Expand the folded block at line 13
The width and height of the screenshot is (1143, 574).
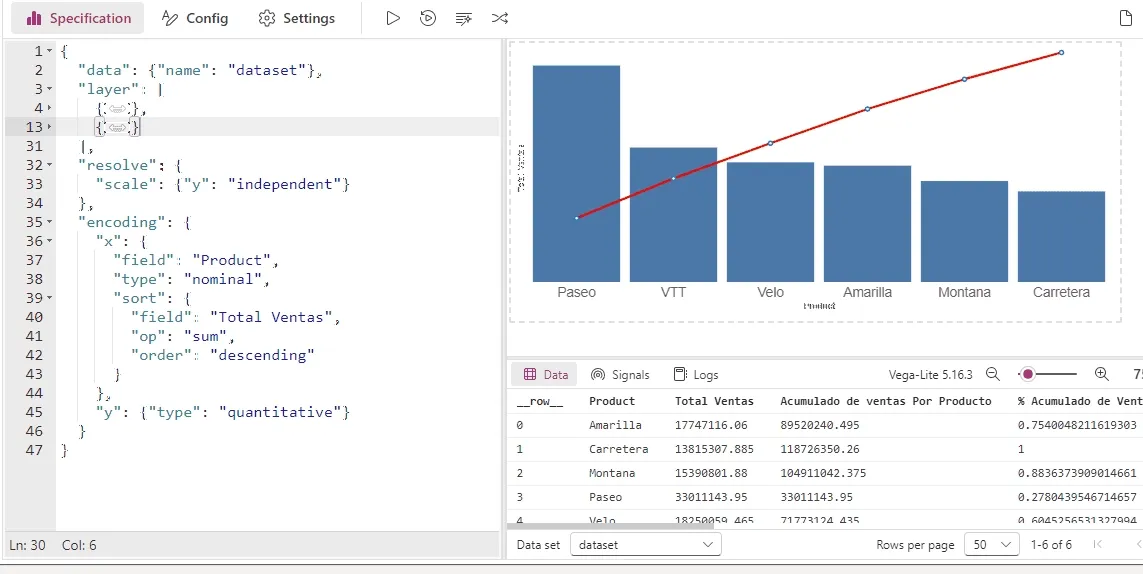click(x=49, y=127)
